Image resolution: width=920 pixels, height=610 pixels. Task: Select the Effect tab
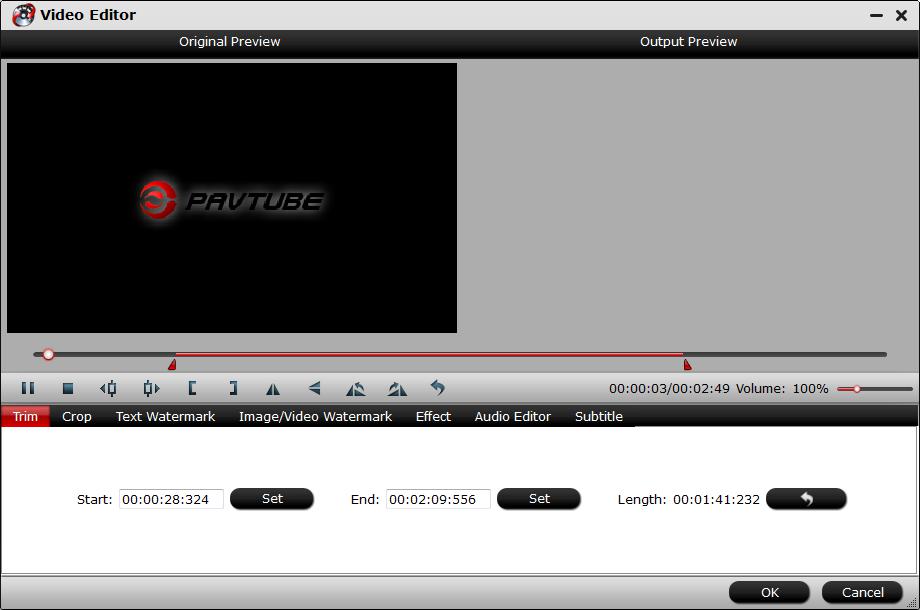[433, 416]
